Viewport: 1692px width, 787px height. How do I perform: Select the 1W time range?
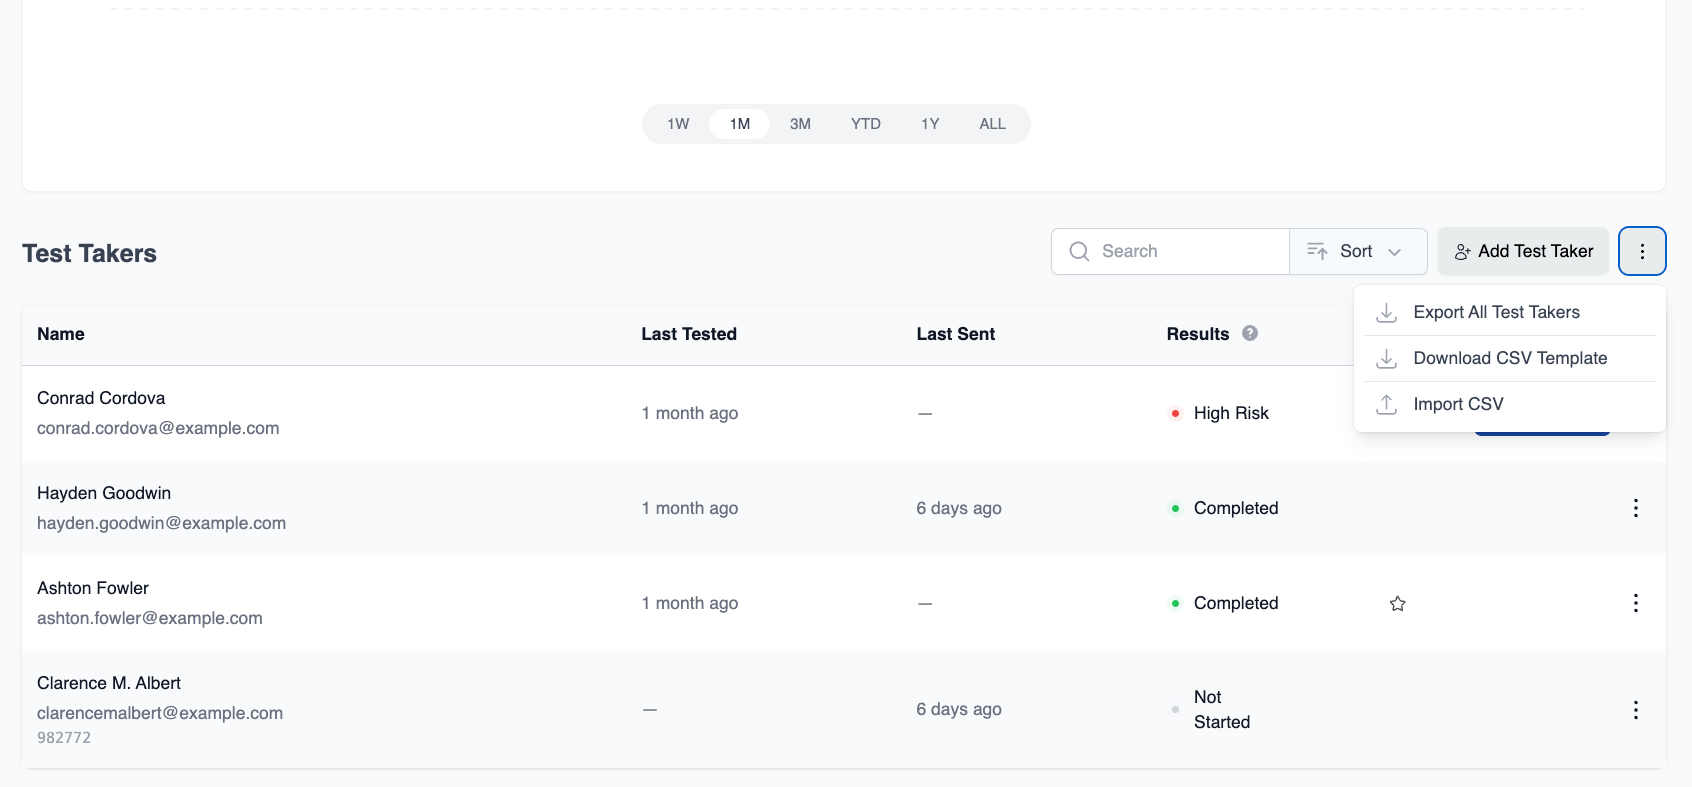point(678,124)
